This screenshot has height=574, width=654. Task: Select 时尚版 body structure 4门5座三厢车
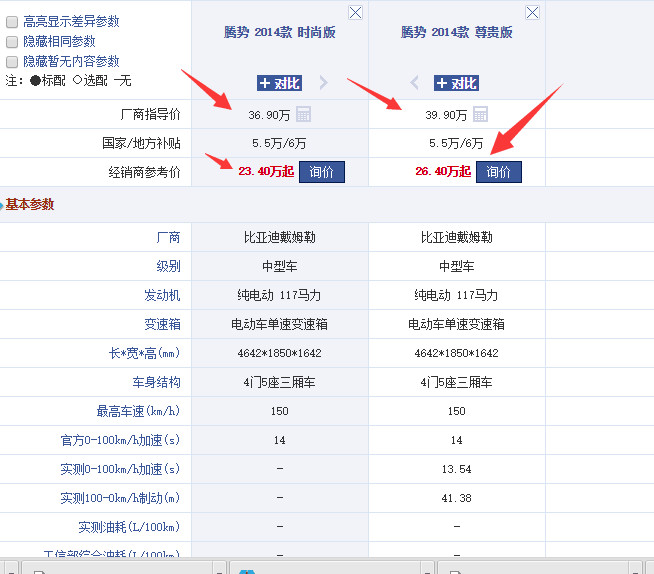(279, 382)
